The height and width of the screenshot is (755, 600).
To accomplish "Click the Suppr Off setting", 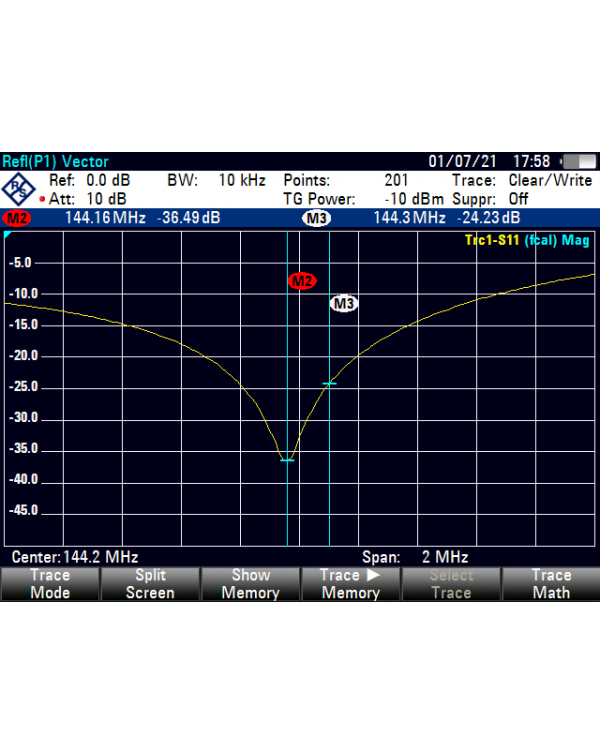I will click(x=518, y=199).
